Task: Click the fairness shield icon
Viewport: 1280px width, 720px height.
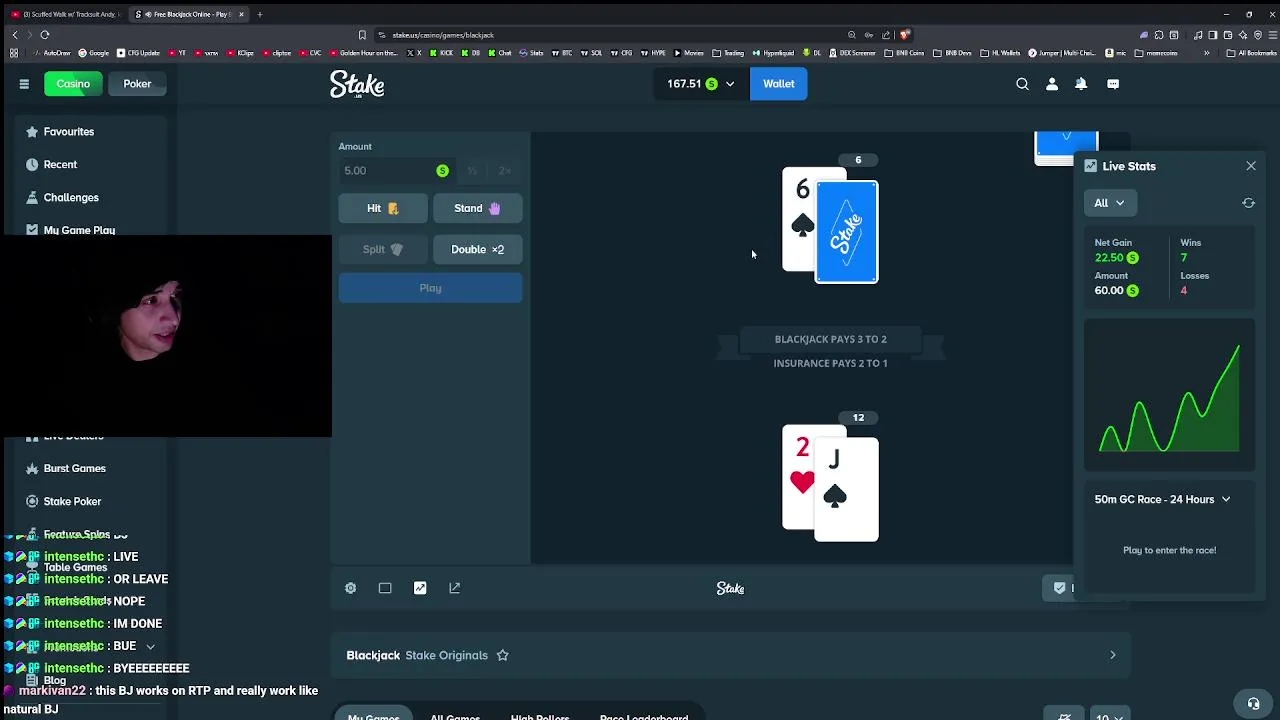Action: click(1060, 588)
